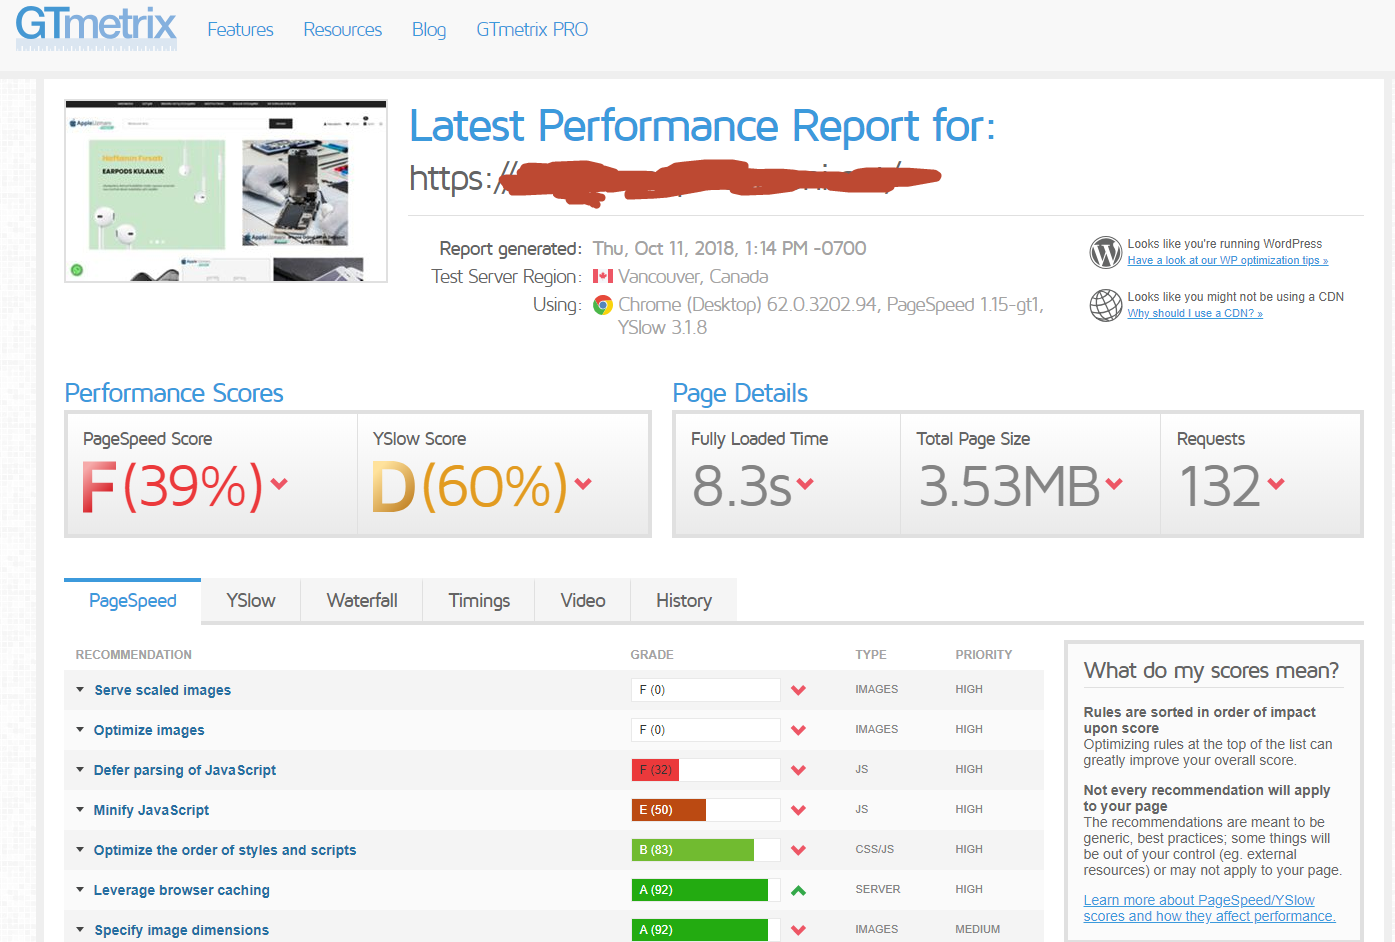Switch to the YSlow tab
Image resolution: width=1395 pixels, height=942 pixels.
(x=251, y=601)
